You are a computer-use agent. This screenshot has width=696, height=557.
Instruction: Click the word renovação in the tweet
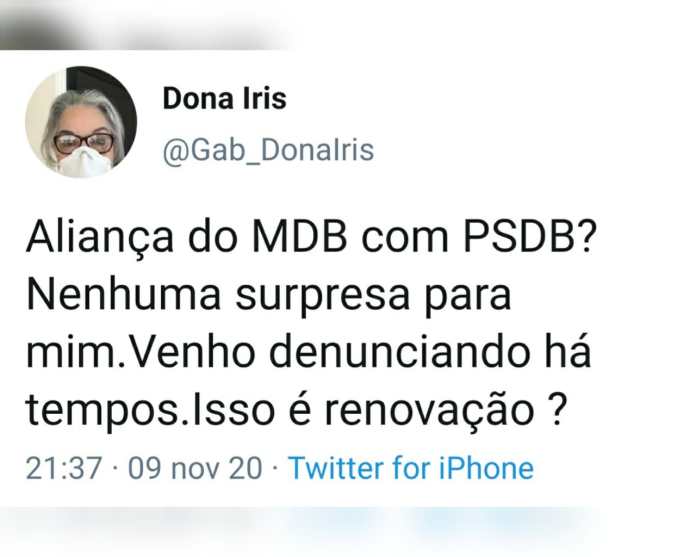pyautogui.click(x=429, y=411)
